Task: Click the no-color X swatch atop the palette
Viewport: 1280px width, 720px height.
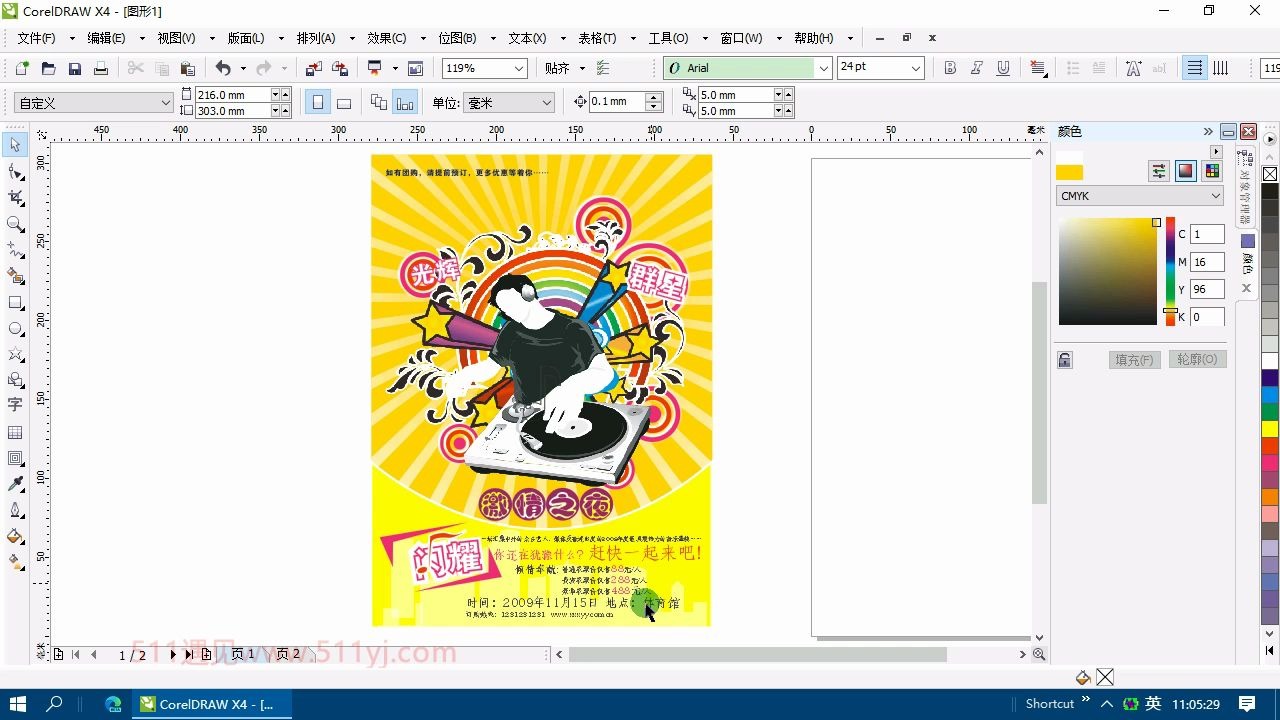Action: pyautogui.click(x=1270, y=174)
